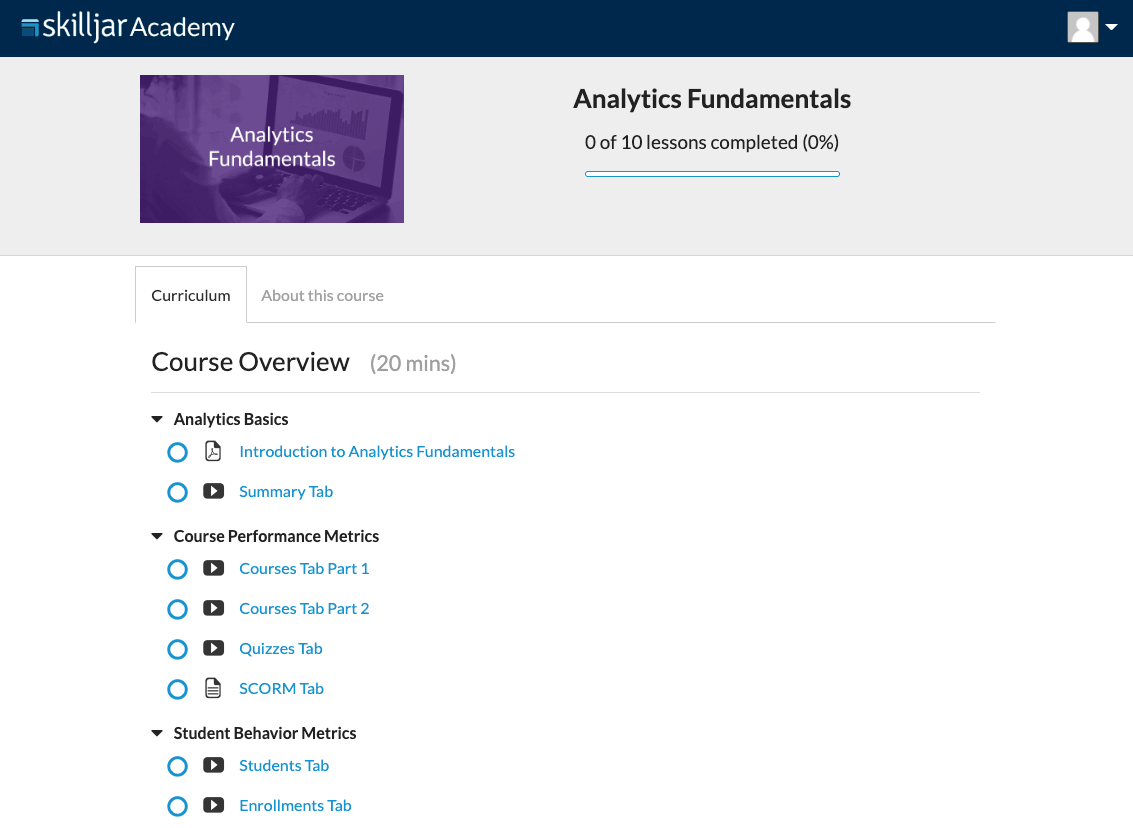Collapse the Analytics Basics section

[x=157, y=420]
